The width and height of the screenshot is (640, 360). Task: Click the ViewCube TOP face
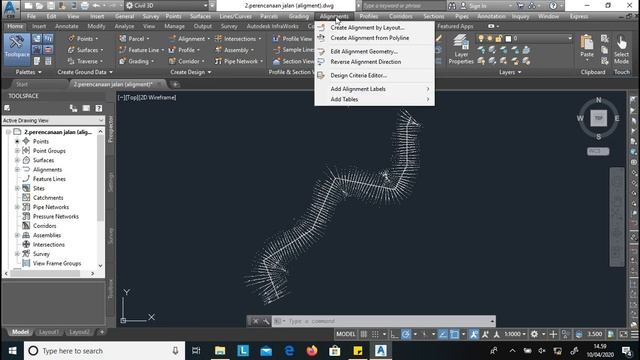[598, 118]
